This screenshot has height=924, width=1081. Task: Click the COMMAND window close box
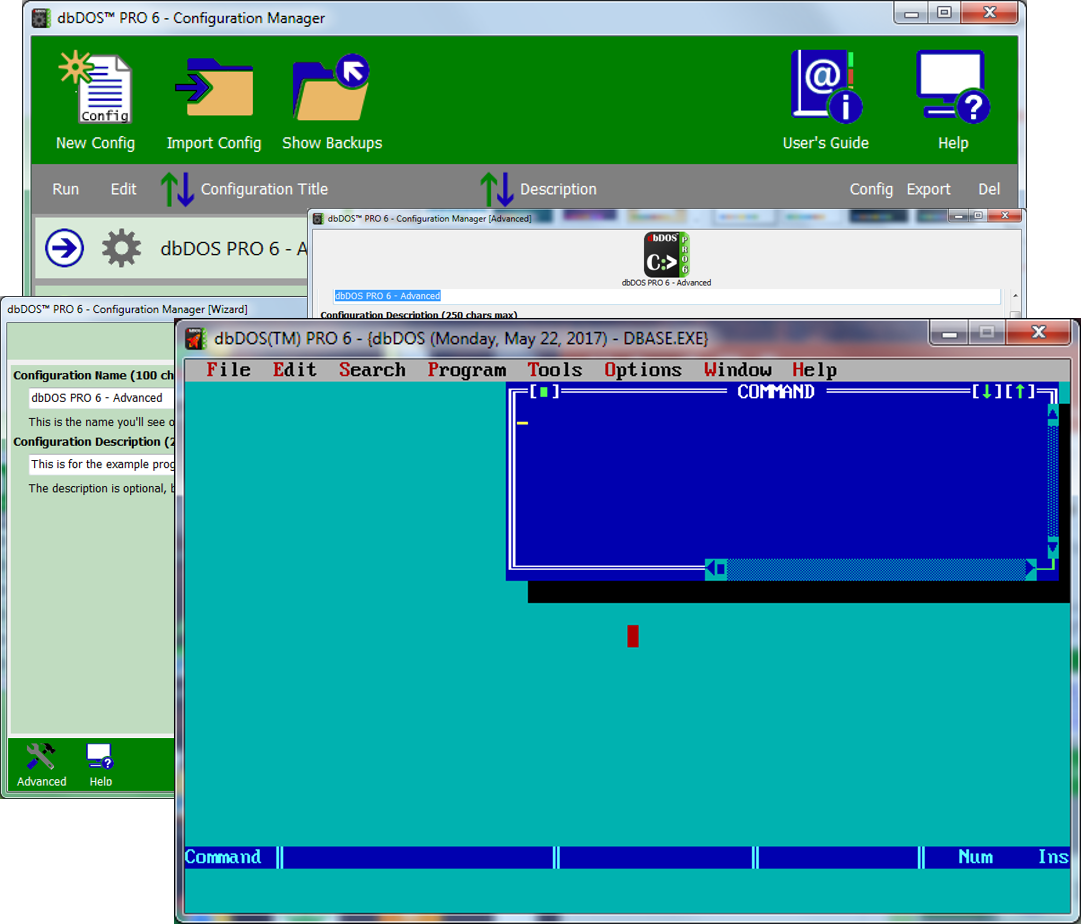click(x=544, y=392)
